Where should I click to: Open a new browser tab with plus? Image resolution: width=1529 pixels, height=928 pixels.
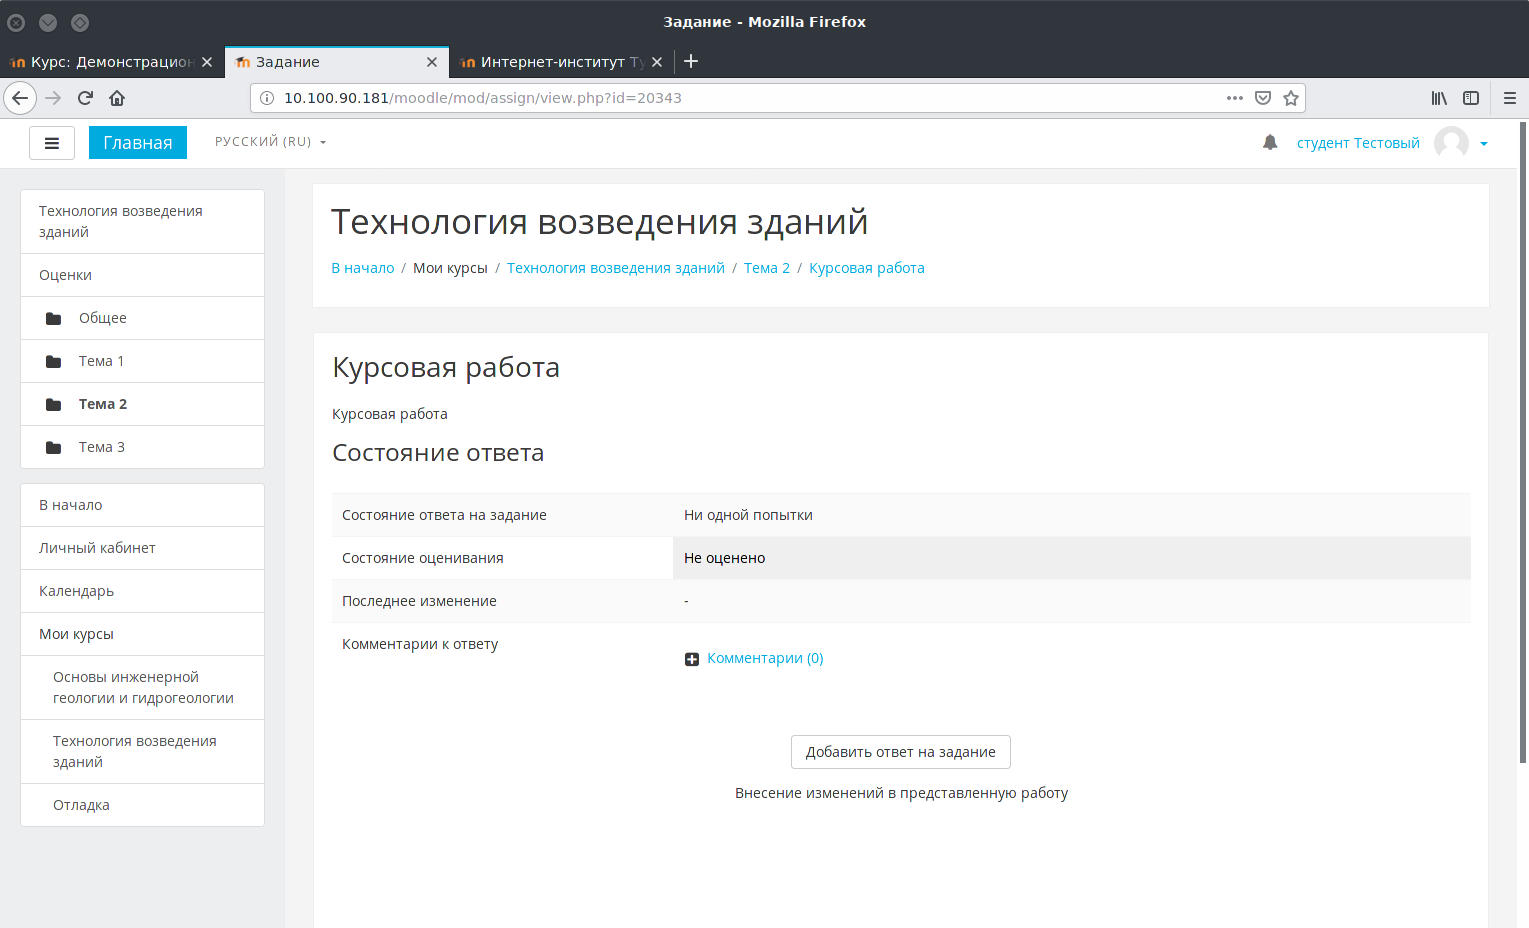[691, 61]
